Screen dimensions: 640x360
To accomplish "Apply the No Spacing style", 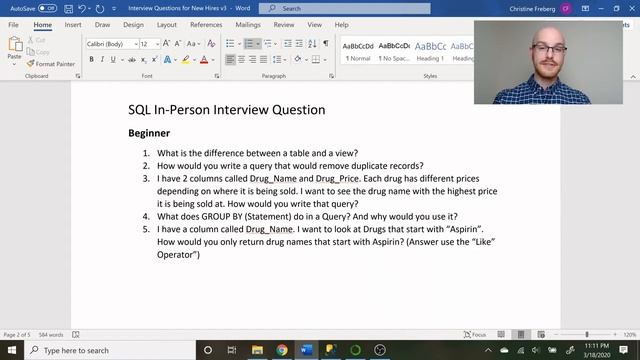I will tap(394, 52).
